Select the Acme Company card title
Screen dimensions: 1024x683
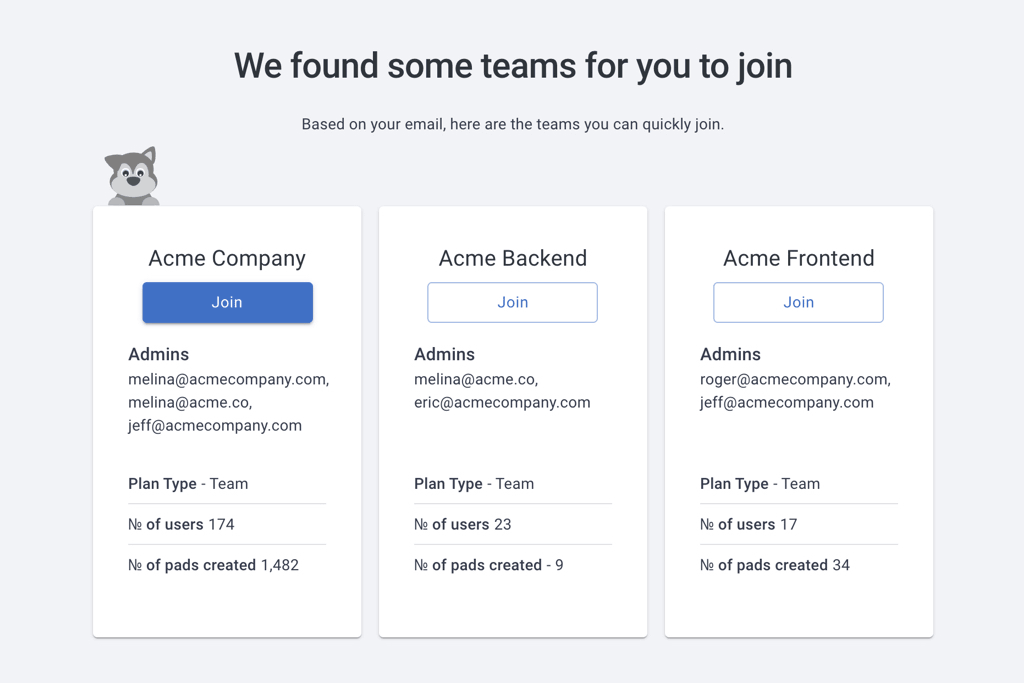point(227,258)
